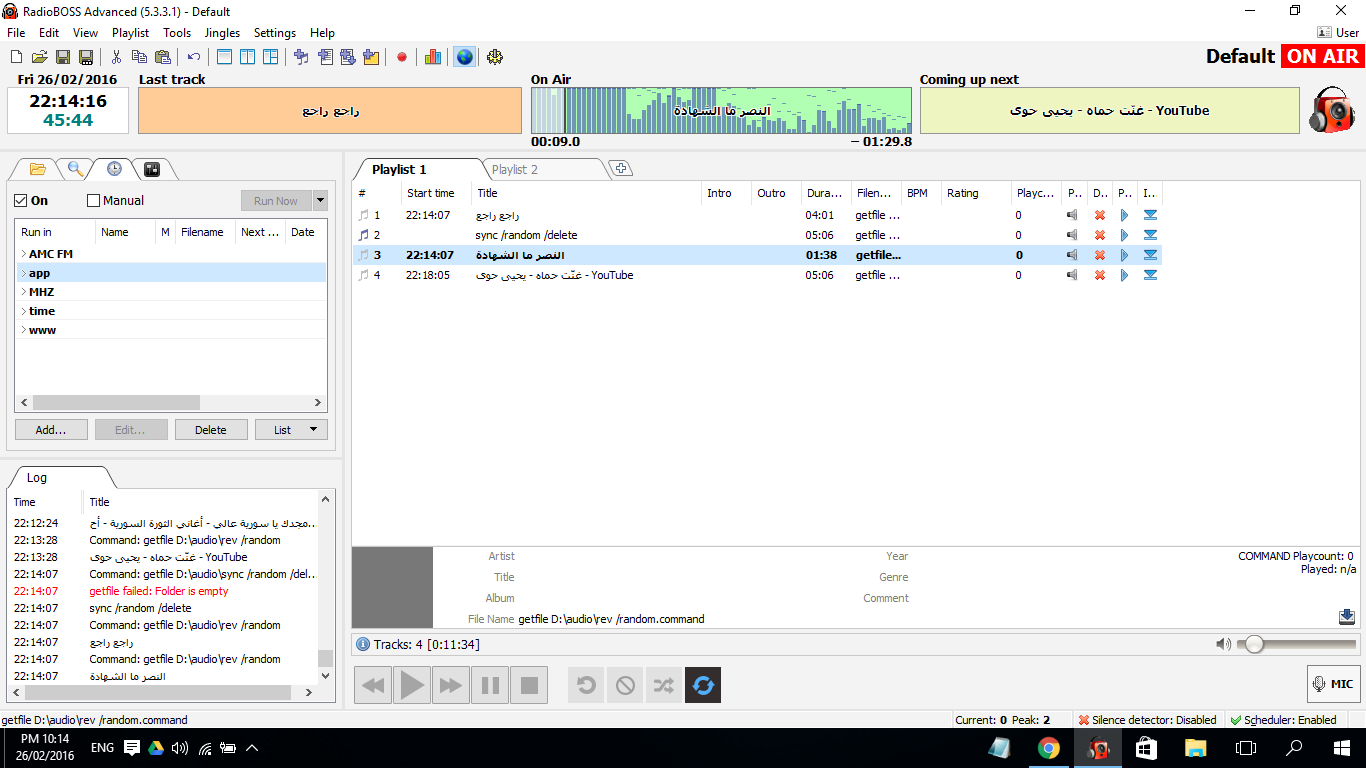Click the Add track music note icon
The width and height of the screenshot is (1366, 768).
point(301,57)
